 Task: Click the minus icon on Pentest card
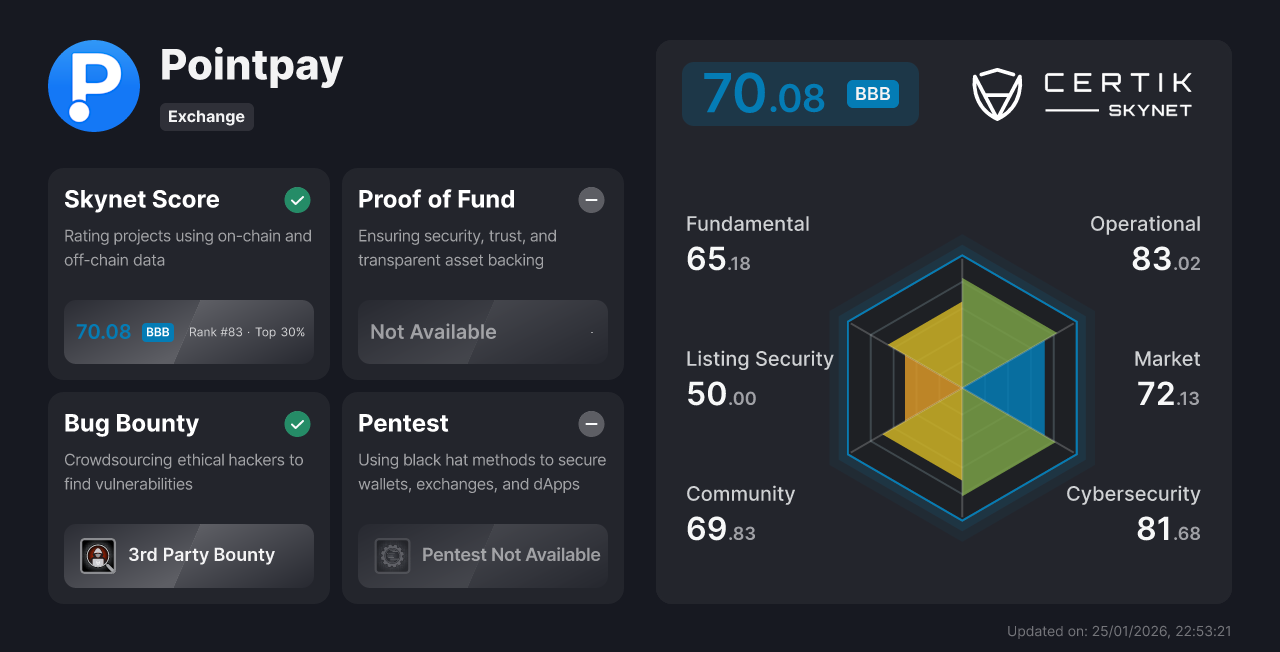click(x=591, y=424)
